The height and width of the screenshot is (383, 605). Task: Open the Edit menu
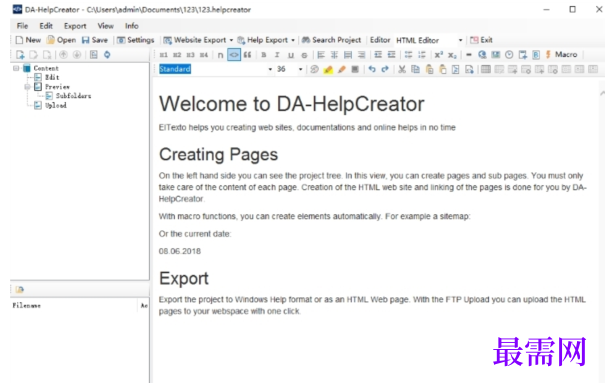click(46, 26)
